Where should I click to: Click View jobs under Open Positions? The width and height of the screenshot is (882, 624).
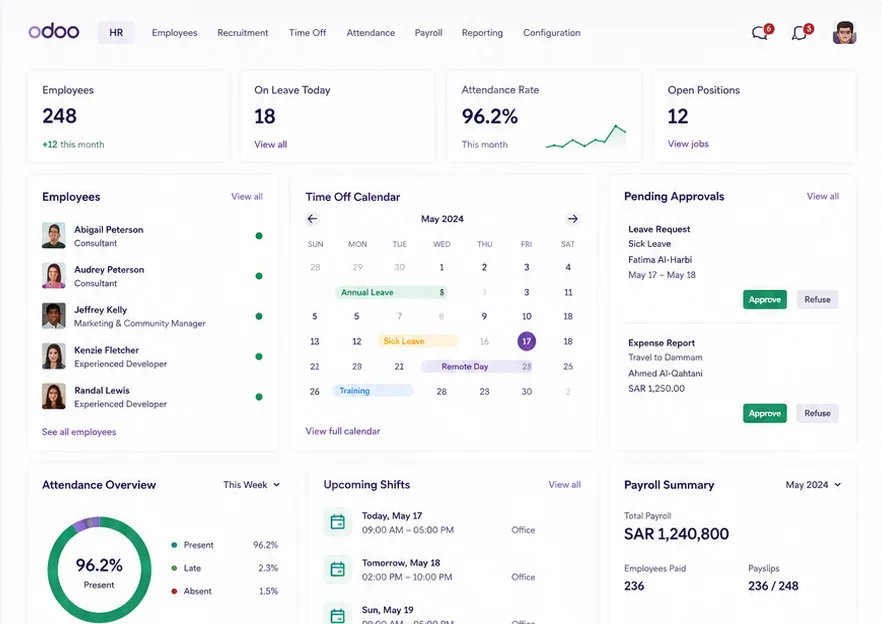point(688,143)
